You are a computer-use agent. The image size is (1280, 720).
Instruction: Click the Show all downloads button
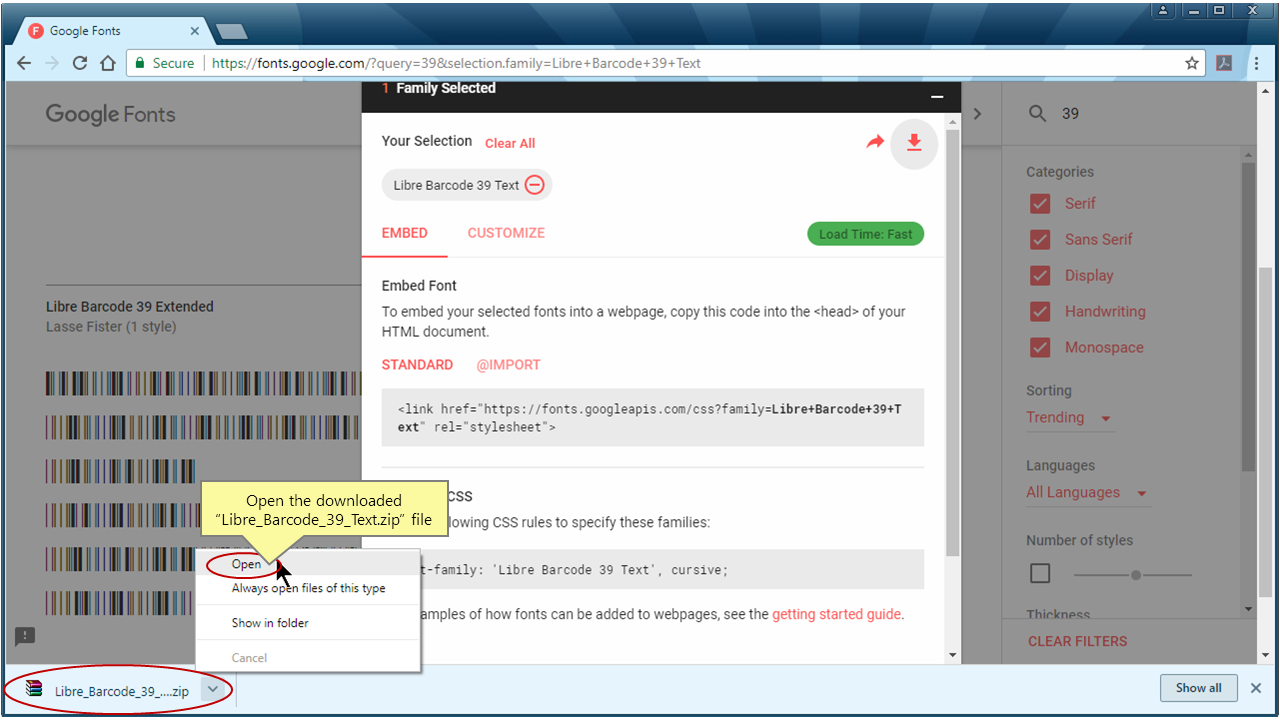(1198, 688)
